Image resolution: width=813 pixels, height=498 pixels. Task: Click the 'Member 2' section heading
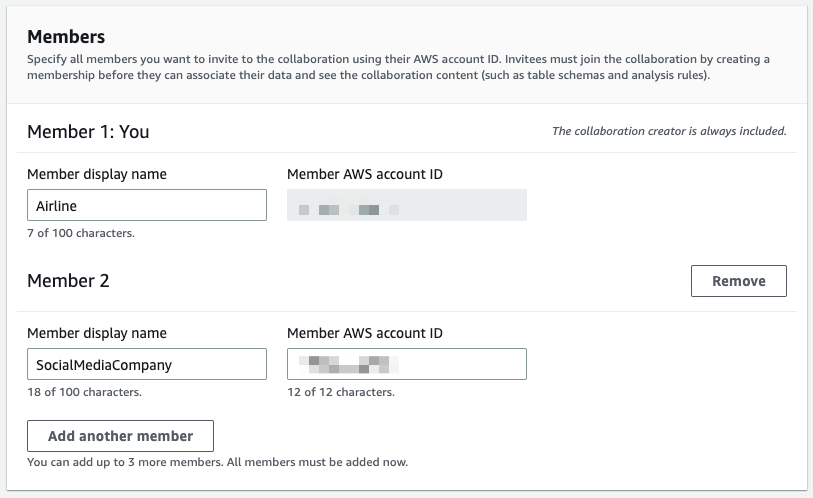[68, 281]
